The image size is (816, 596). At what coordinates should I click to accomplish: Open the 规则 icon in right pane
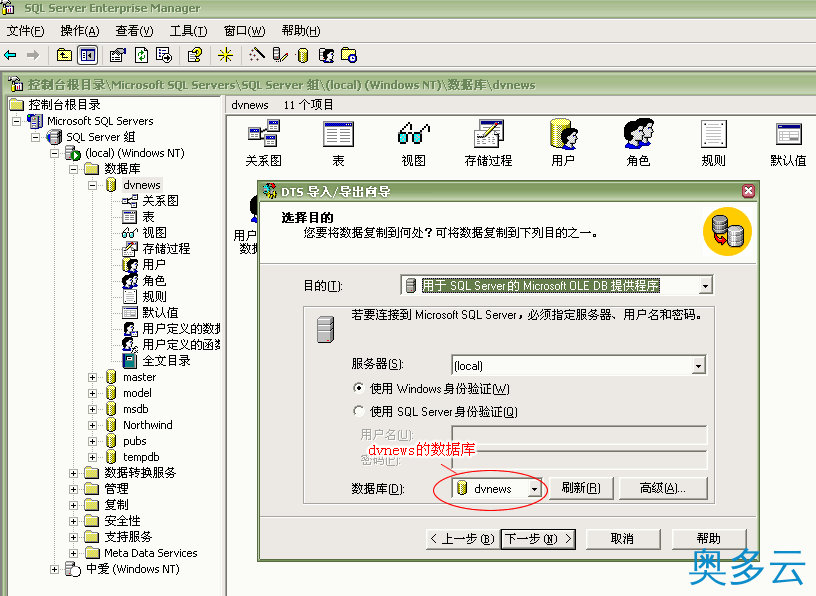713,143
